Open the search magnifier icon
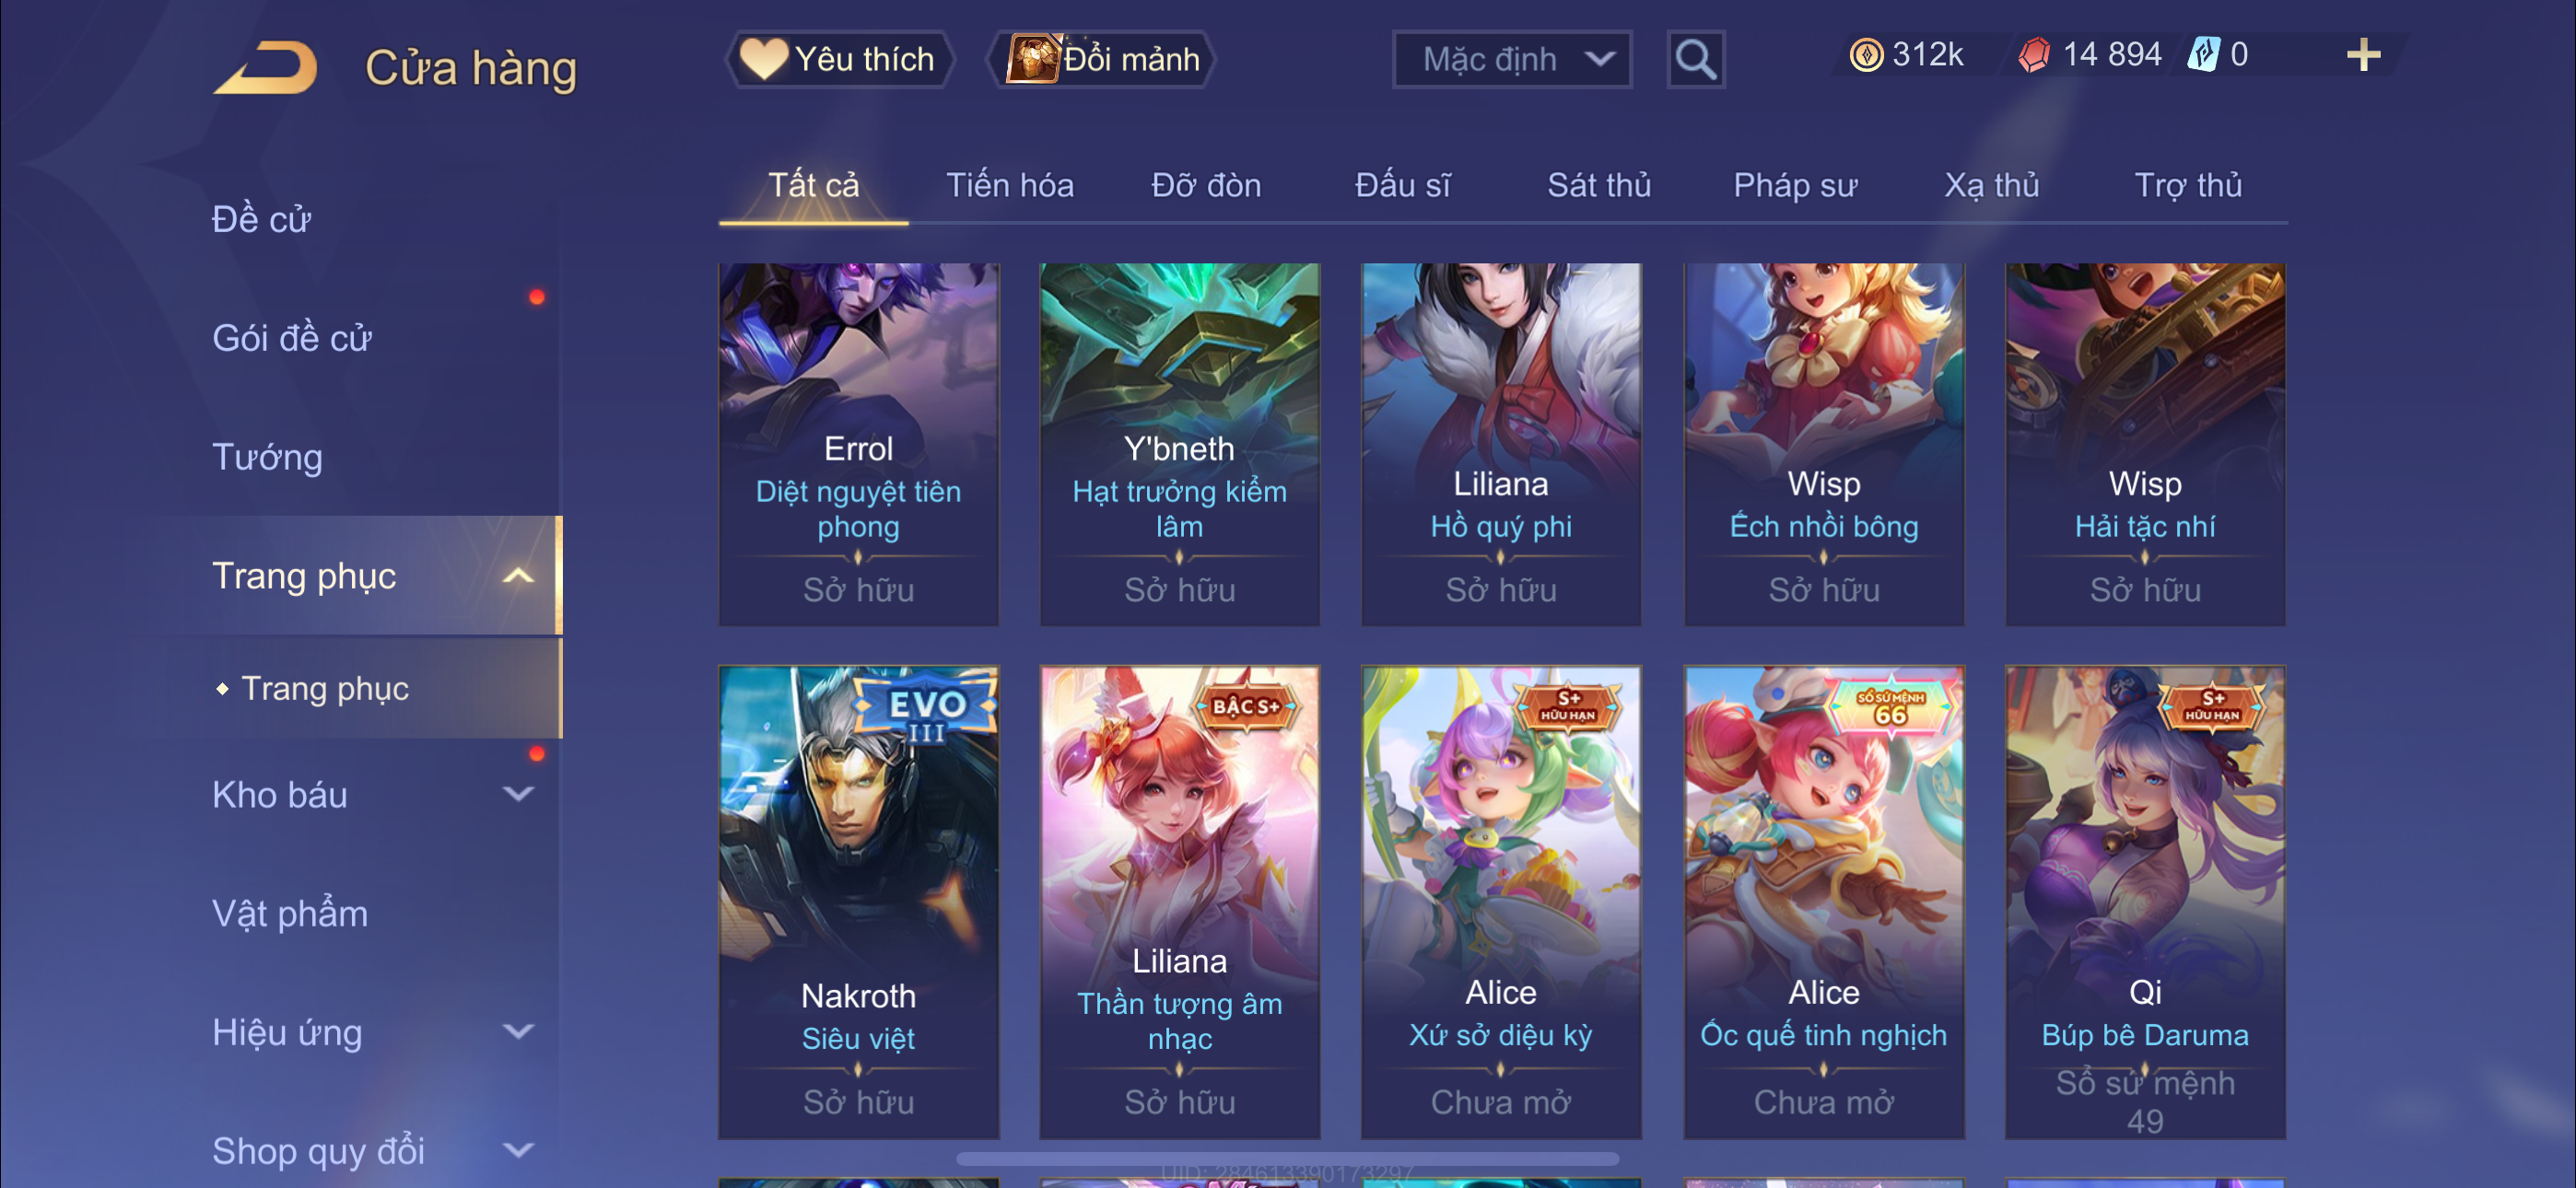The width and height of the screenshot is (2576, 1188). coord(1695,60)
